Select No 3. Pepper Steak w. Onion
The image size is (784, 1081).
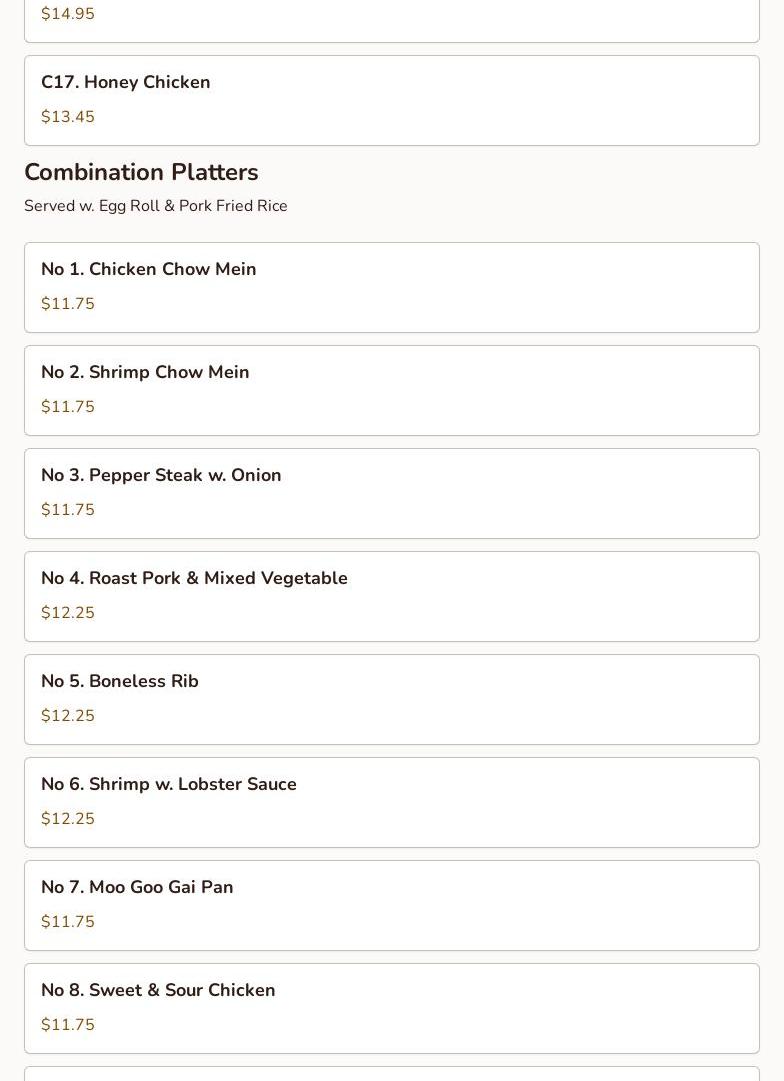pos(392,494)
